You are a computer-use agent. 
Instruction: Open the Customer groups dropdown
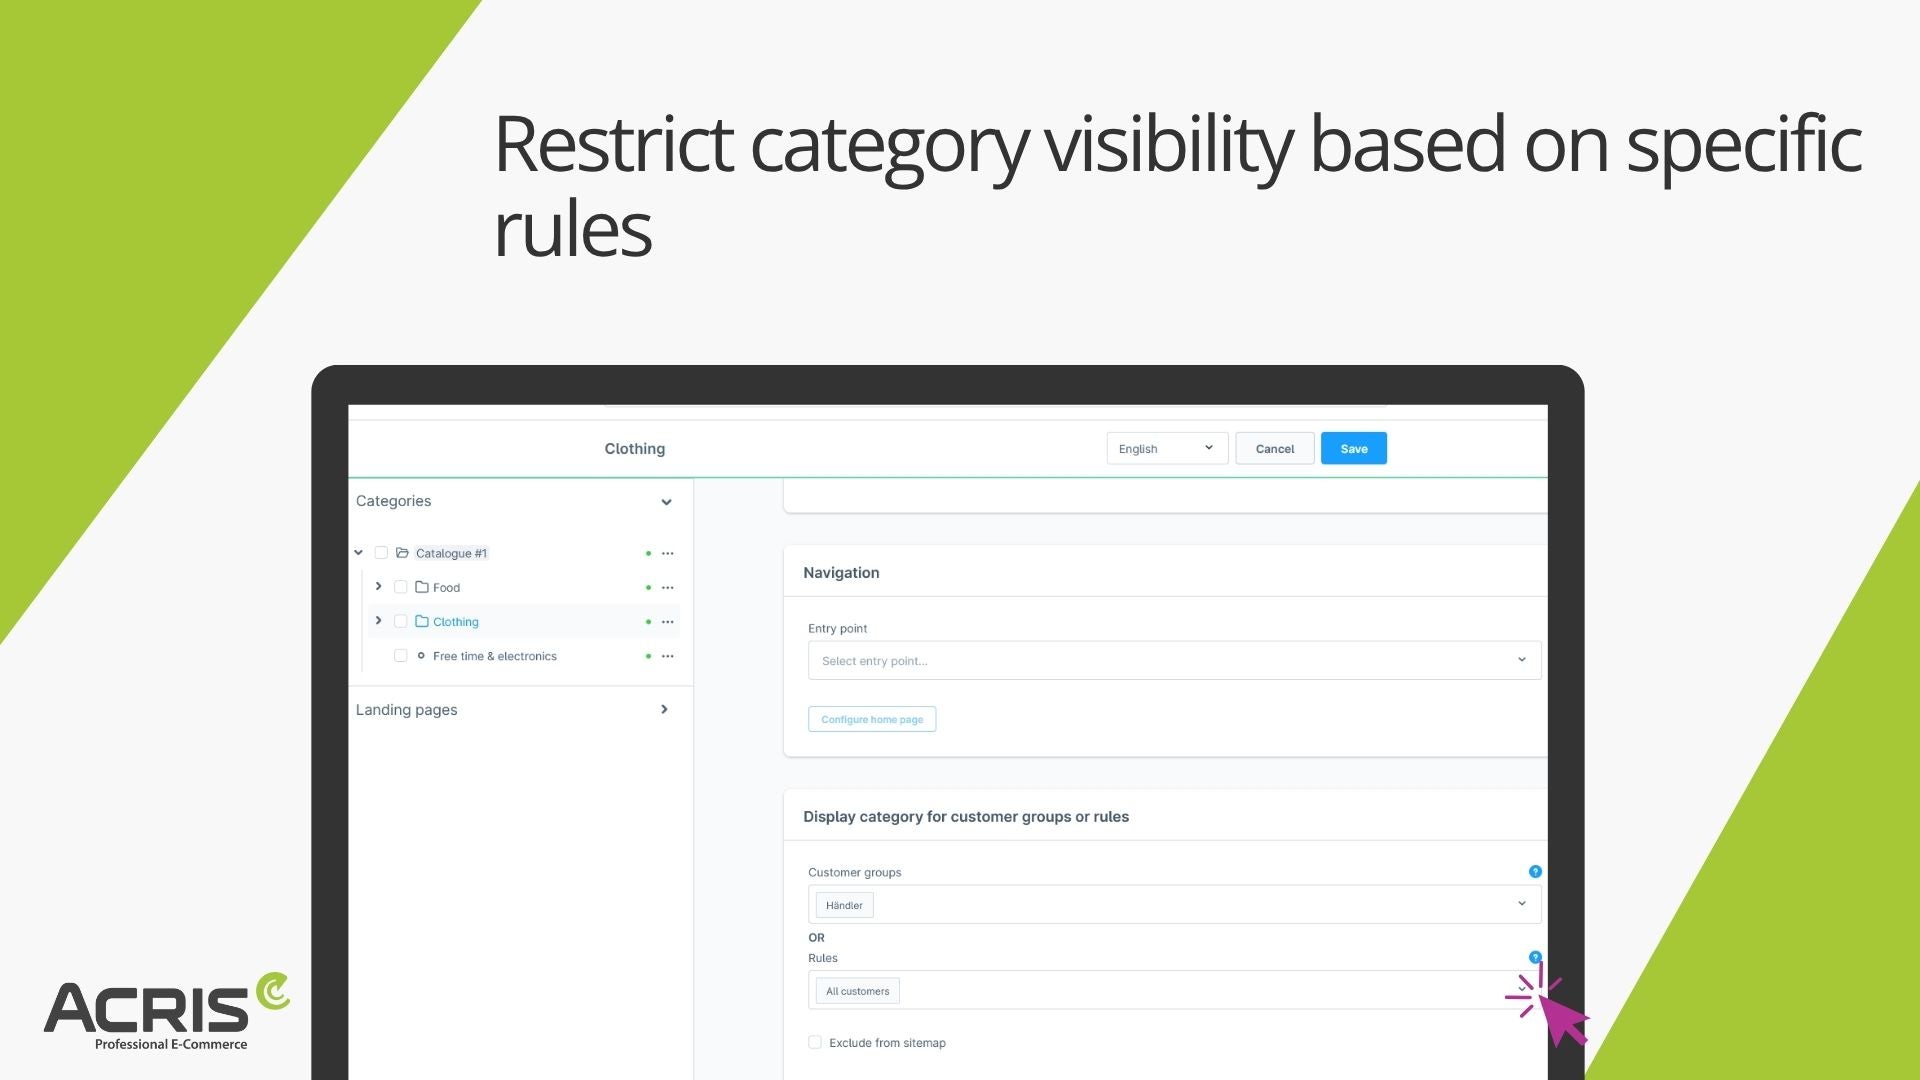pos(1174,905)
